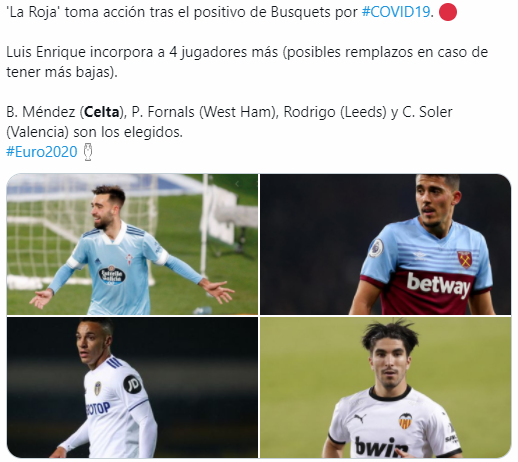Screen dimensions: 518x462
Task: Click the Luis Enrique sentence text
Action: tap(247, 62)
